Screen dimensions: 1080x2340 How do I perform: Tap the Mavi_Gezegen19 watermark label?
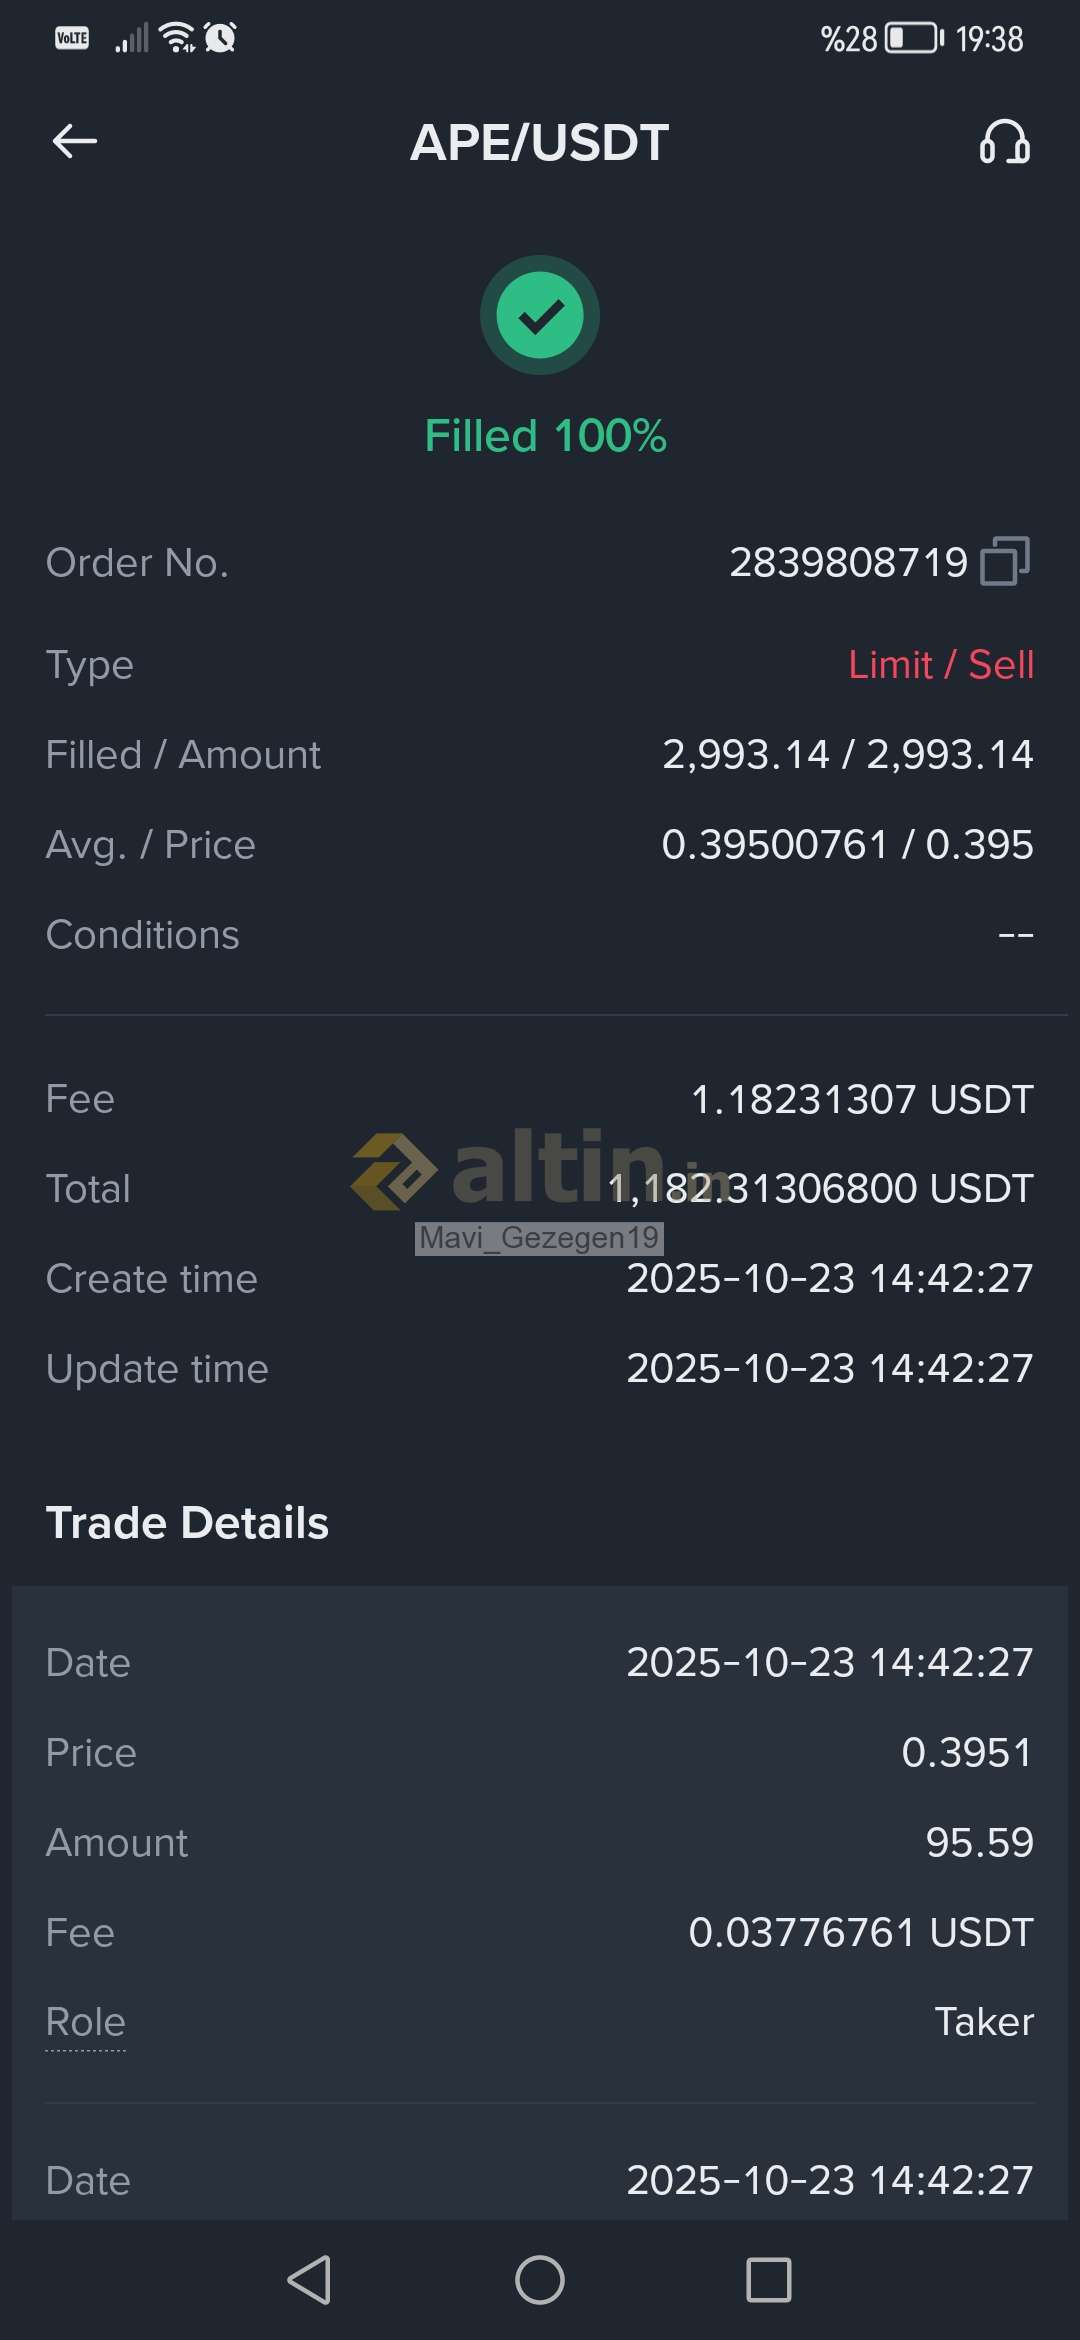(539, 1238)
